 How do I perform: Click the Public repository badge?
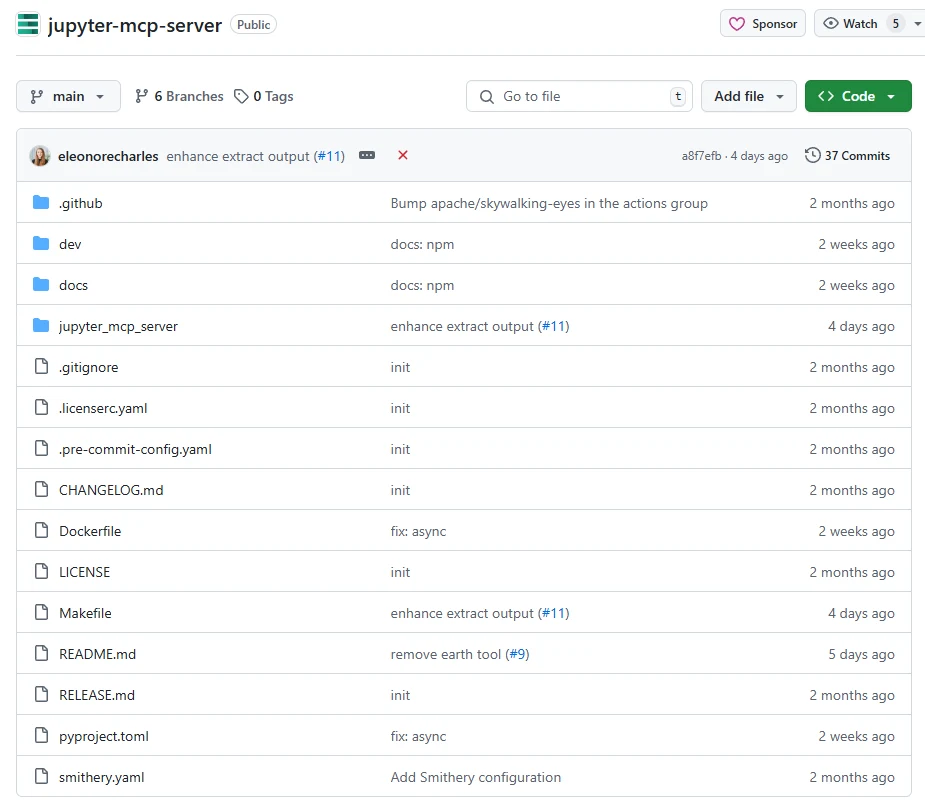(253, 24)
